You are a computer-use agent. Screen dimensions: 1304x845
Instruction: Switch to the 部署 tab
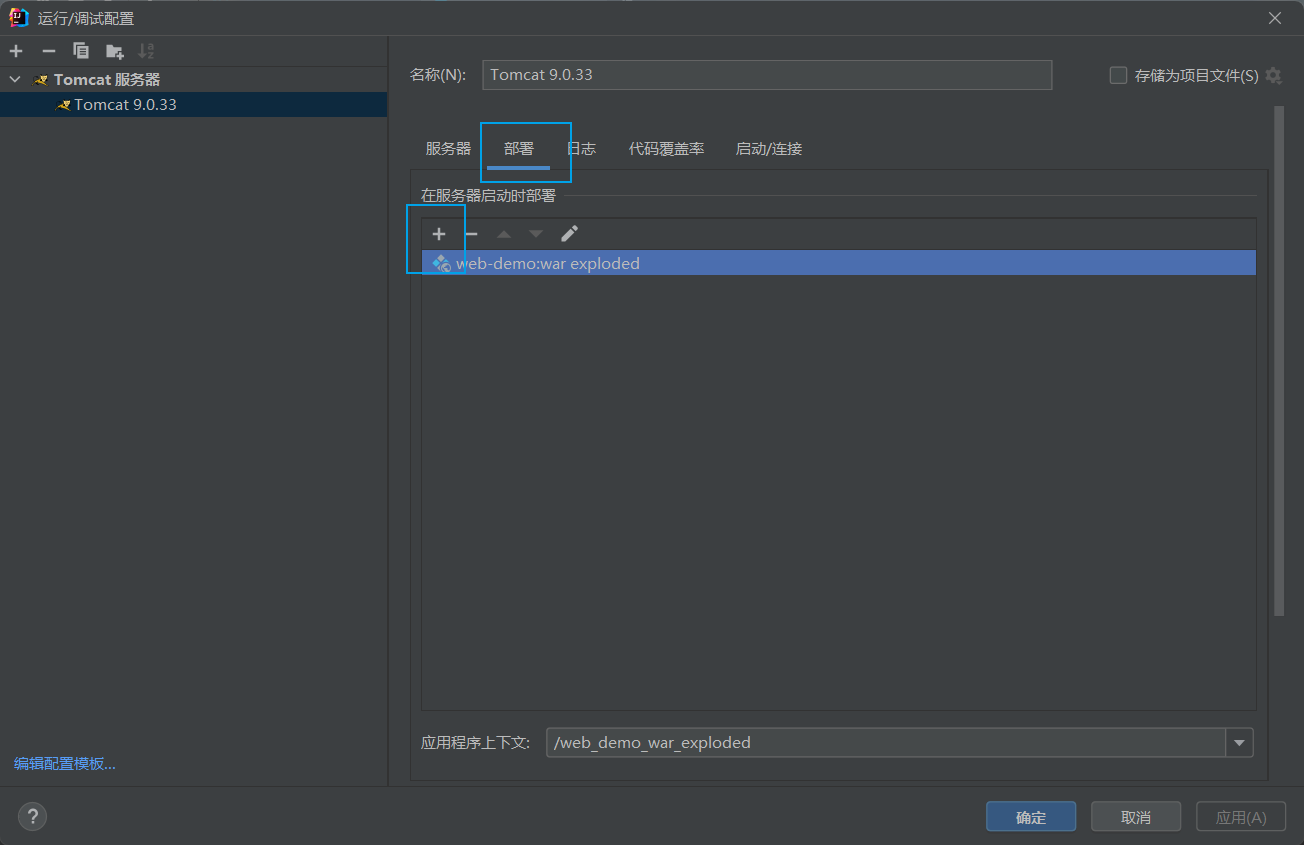click(x=519, y=148)
